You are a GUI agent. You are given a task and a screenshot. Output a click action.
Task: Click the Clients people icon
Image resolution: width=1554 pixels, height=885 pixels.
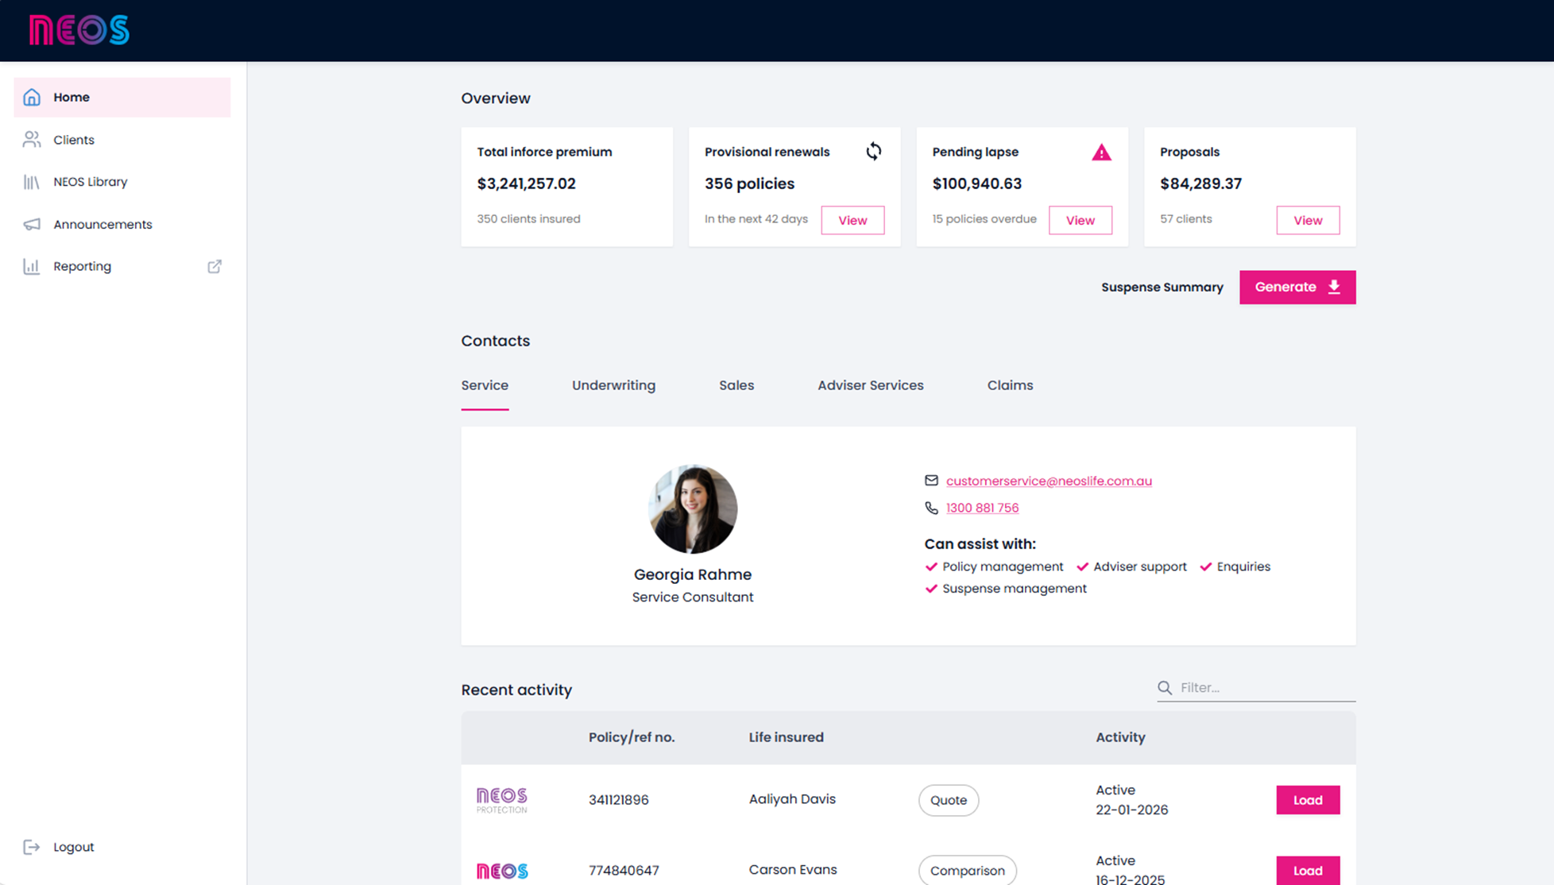32,140
